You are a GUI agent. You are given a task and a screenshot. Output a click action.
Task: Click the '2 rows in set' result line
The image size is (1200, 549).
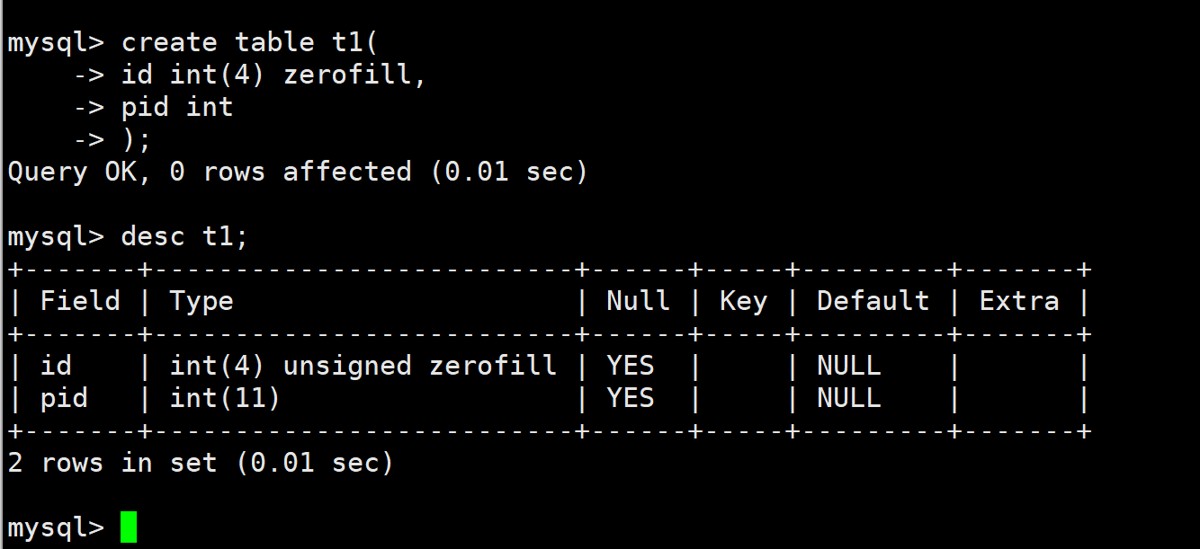[x=200, y=463]
